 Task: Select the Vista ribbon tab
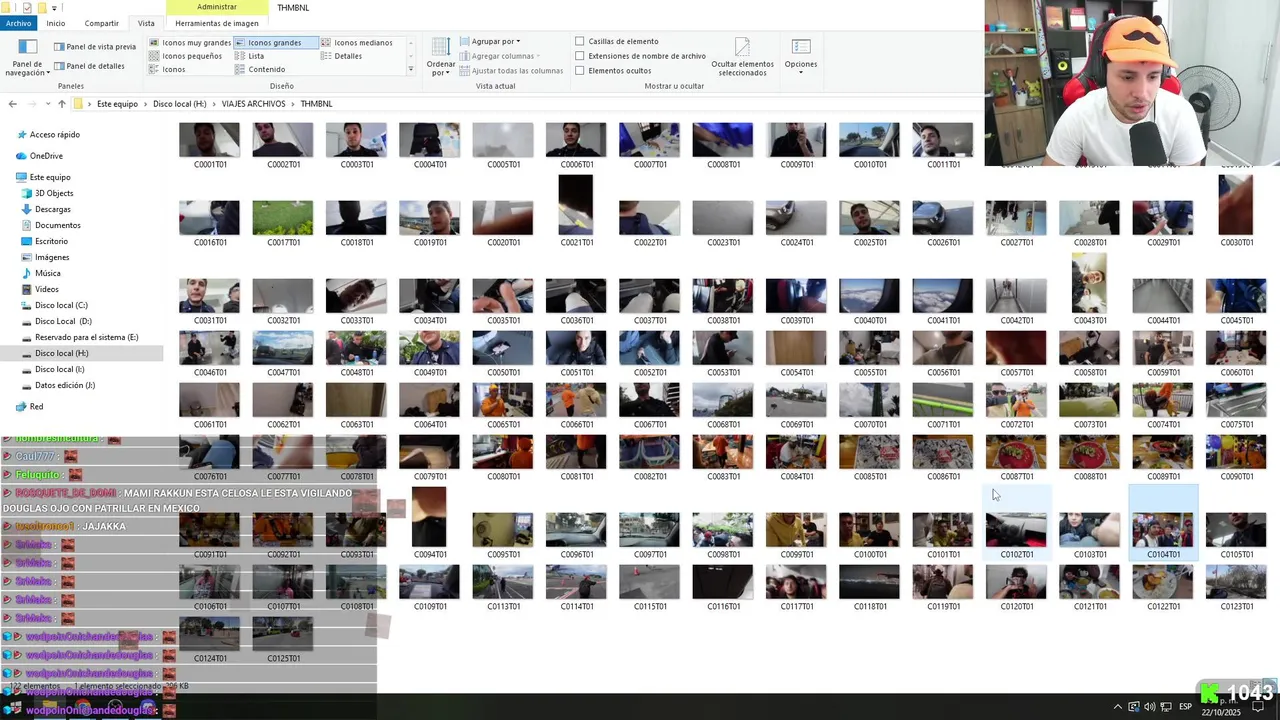[146, 23]
